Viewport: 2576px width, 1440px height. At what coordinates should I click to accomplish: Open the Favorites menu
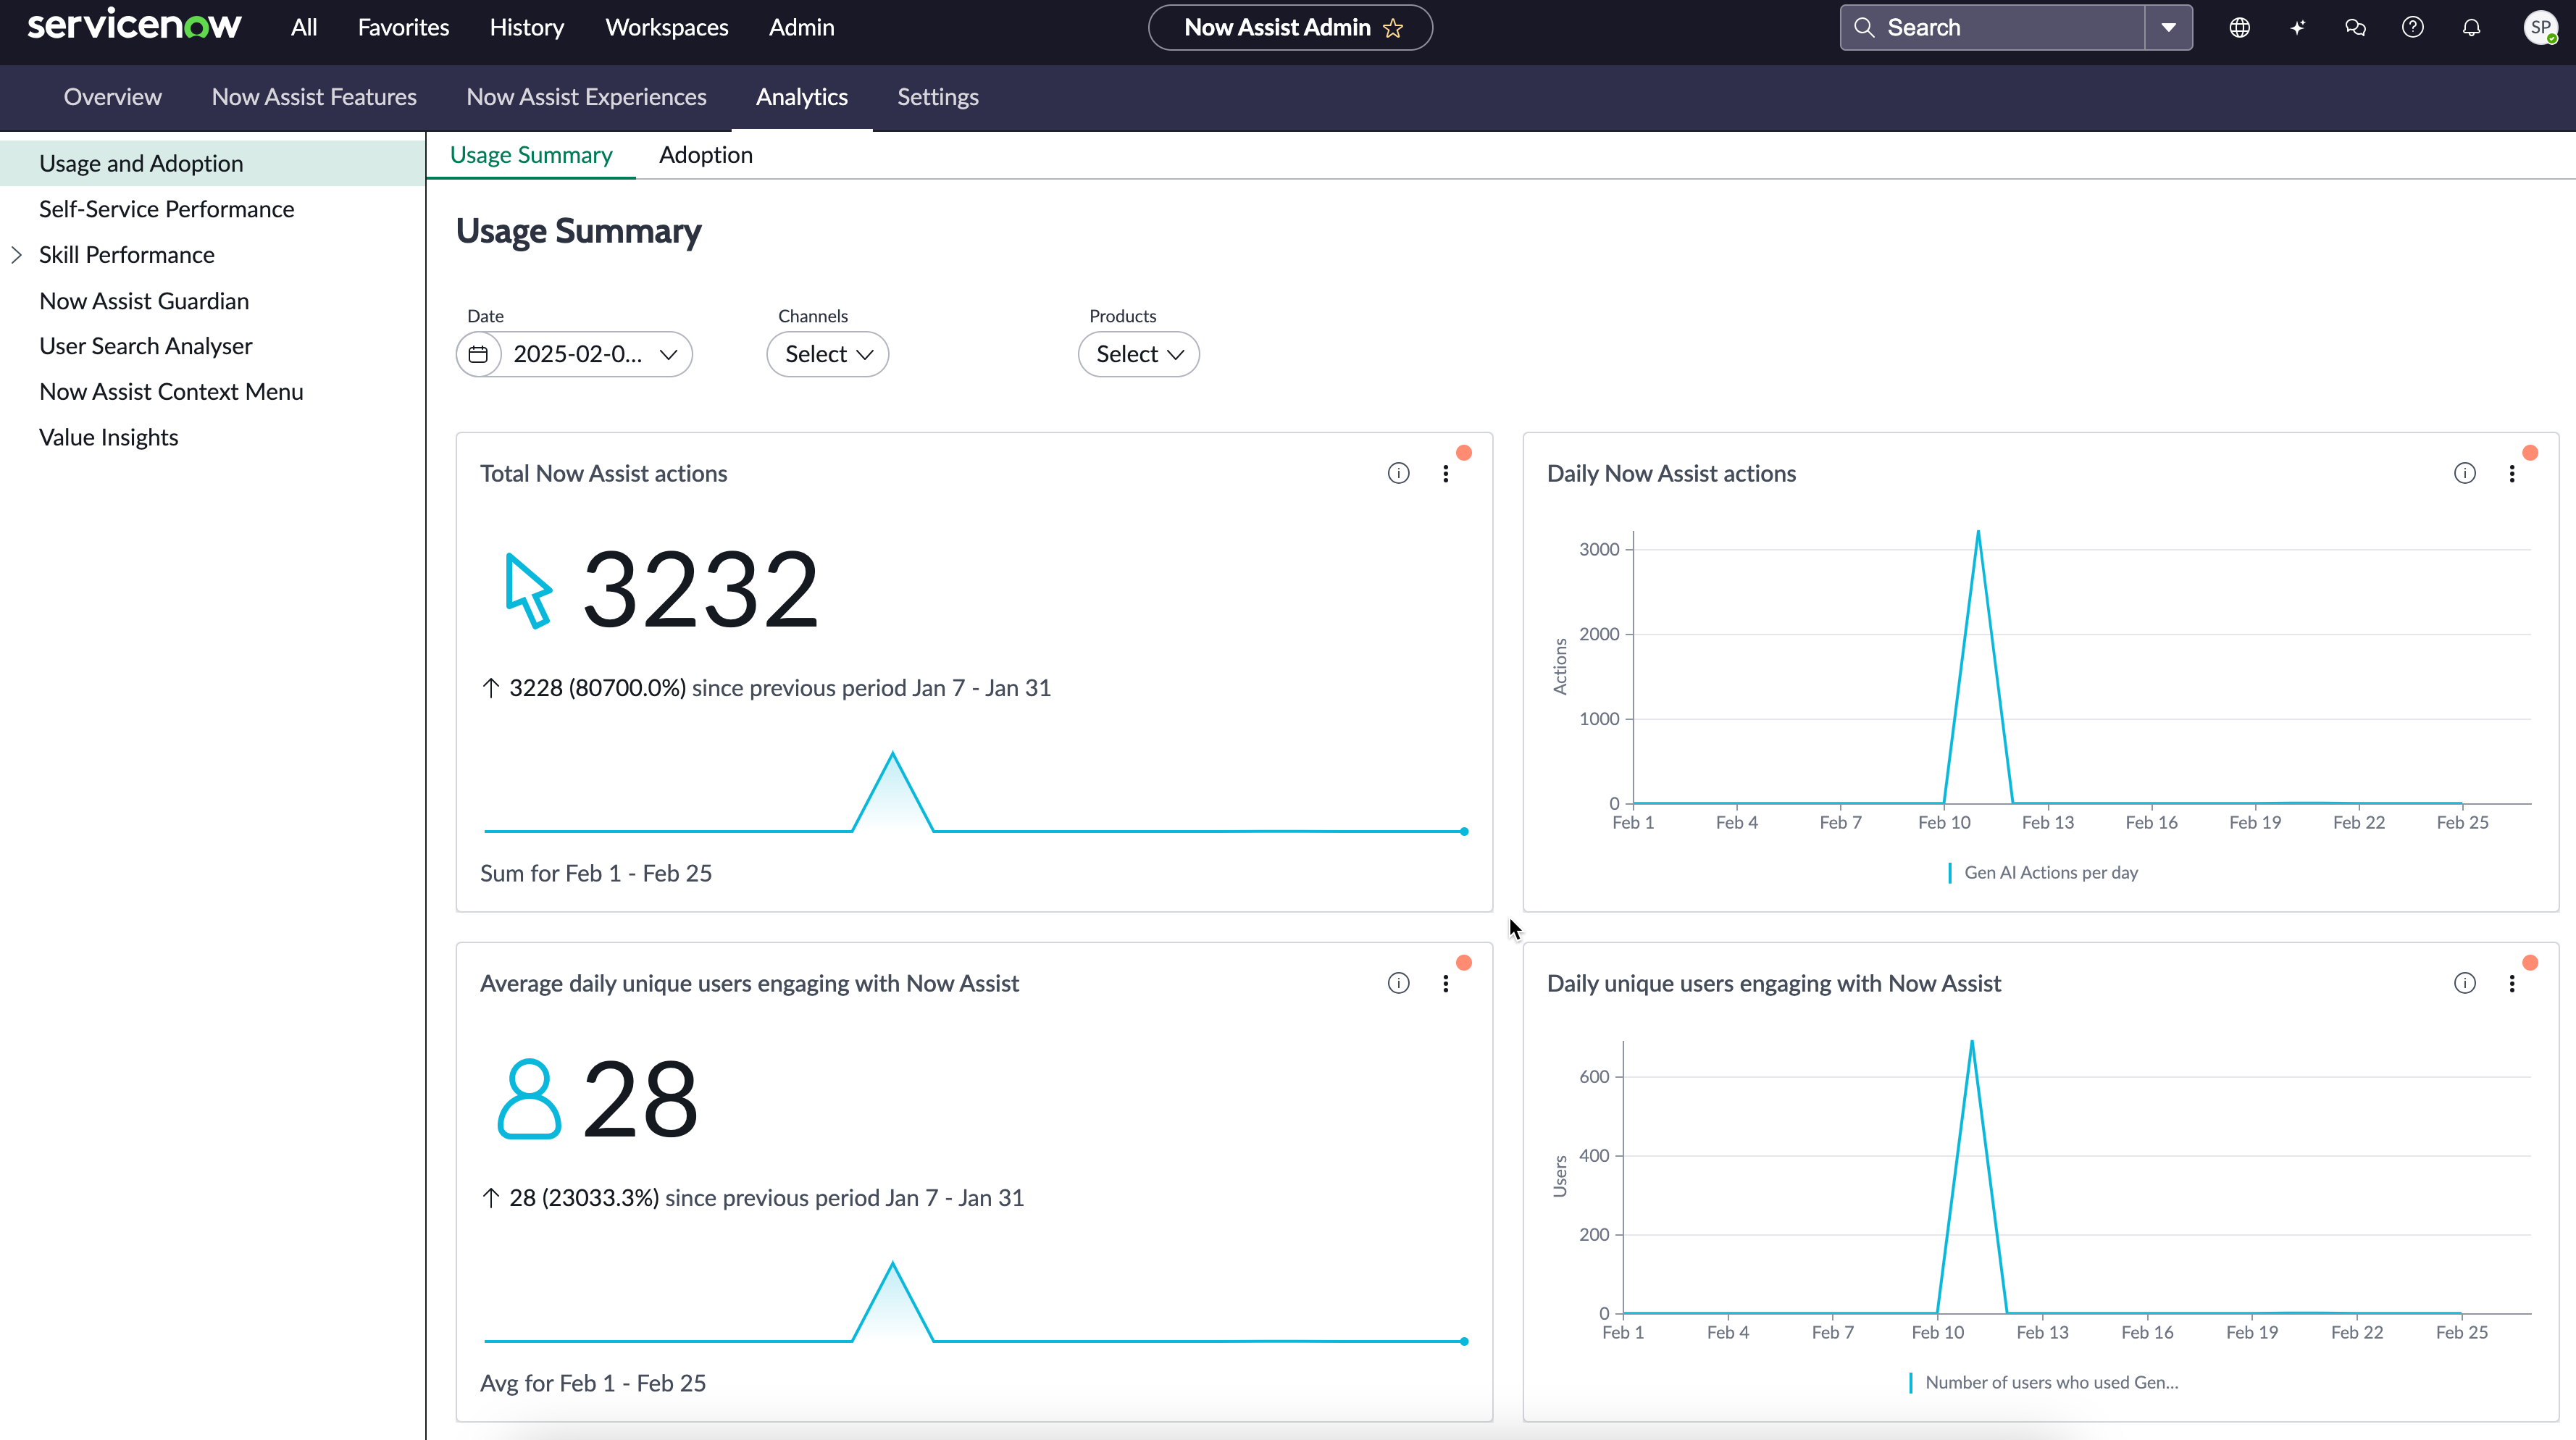[x=403, y=27]
